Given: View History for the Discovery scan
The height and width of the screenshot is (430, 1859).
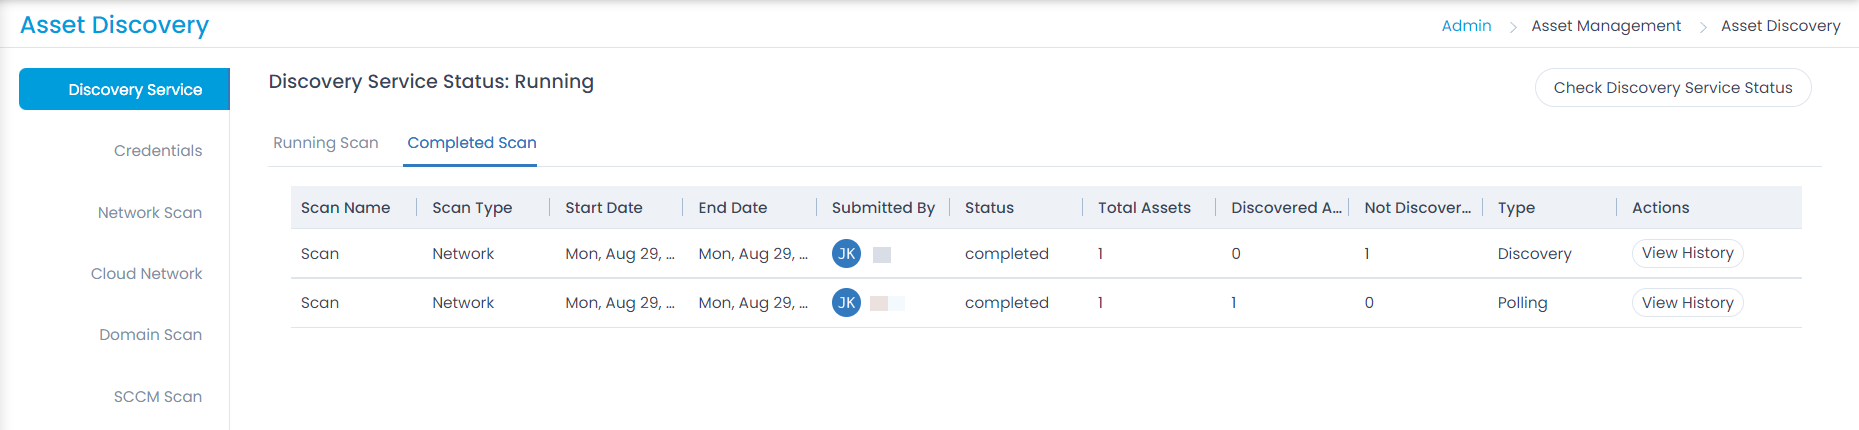Looking at the screenshot, I should click(x=1688, y=253).
